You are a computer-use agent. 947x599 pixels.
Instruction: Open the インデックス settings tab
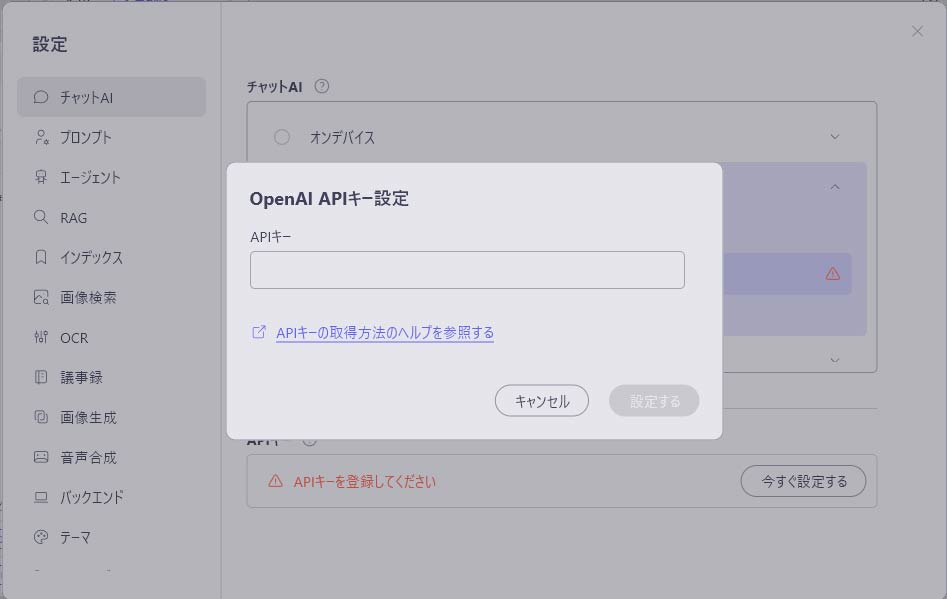[x=111, y=257]
